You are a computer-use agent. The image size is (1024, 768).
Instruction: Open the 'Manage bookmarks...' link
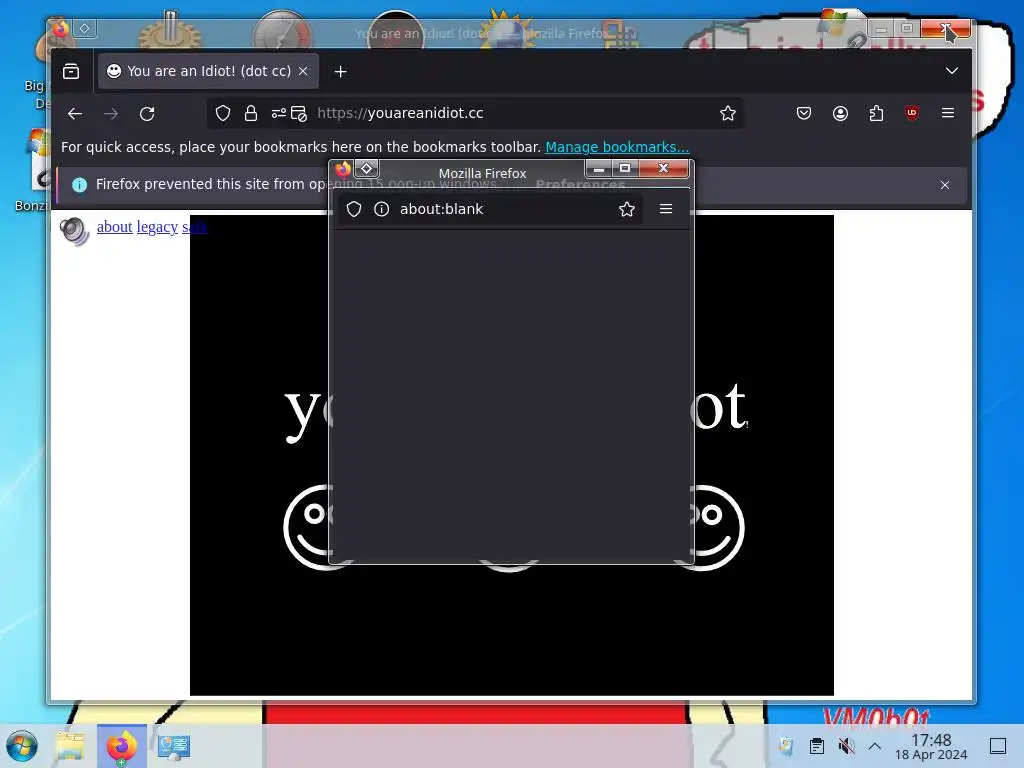(617, 147)
